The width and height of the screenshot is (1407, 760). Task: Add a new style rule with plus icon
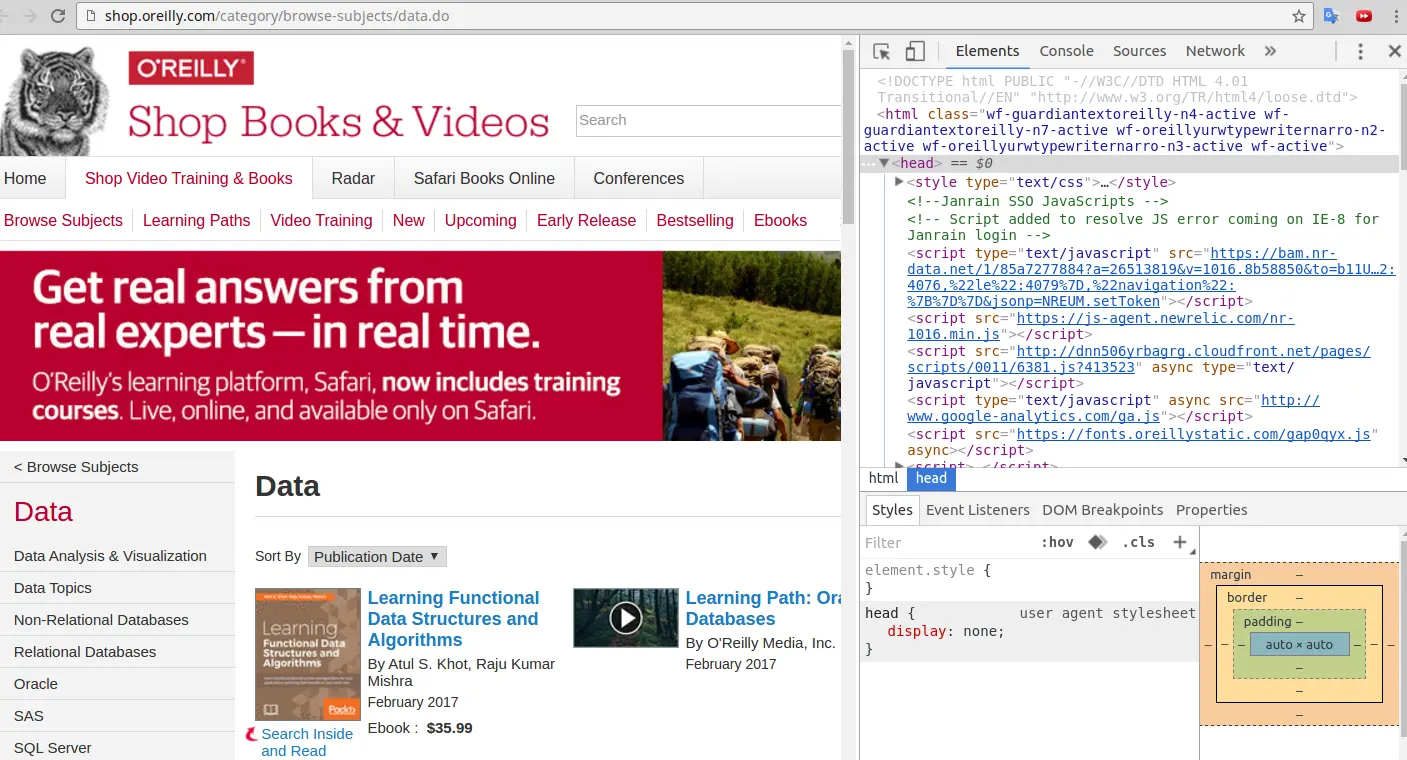coord(1180,542)
